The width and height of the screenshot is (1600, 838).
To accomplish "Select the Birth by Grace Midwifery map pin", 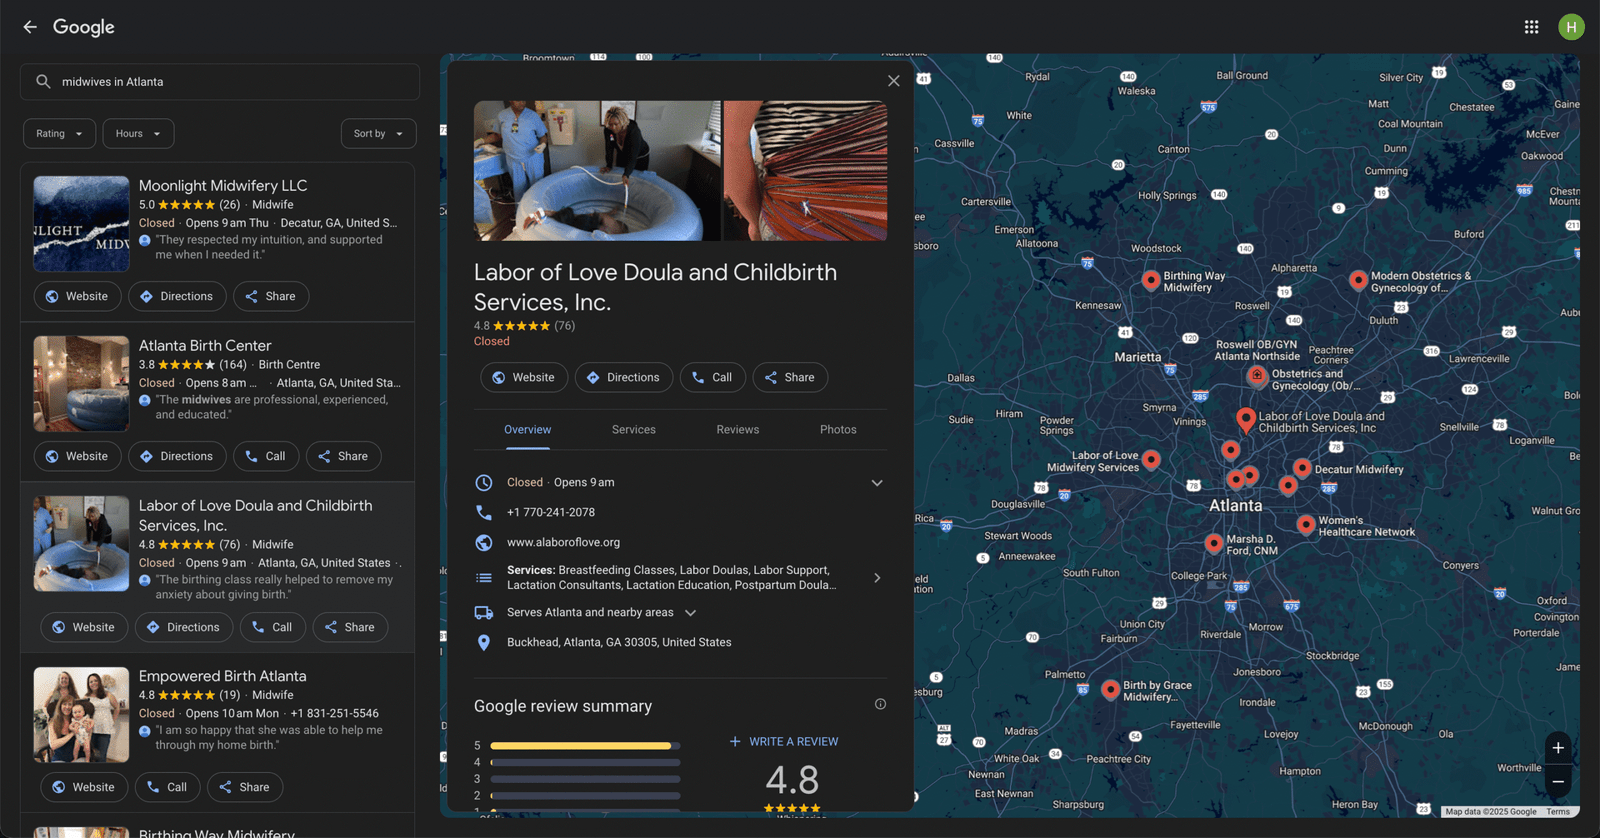I will pyautogui.click(x=1110, y=689).
